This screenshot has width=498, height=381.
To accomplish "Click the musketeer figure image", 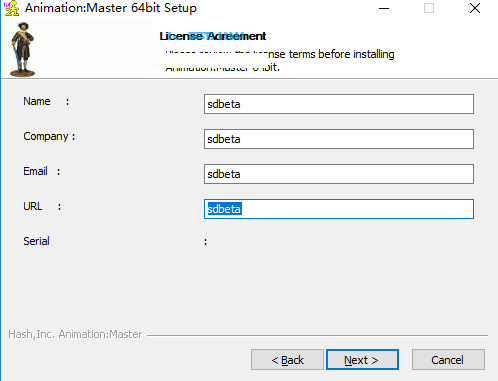I will pyautogui.click(x=22, y=50).
